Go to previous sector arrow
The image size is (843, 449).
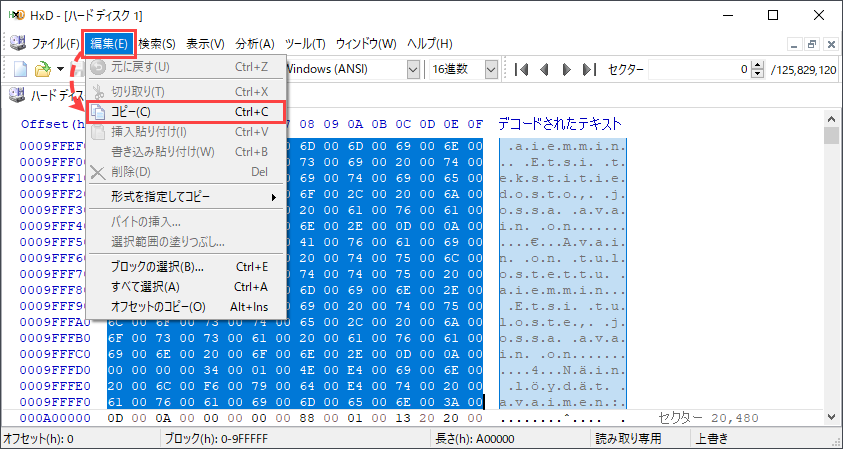click(544, 69)
